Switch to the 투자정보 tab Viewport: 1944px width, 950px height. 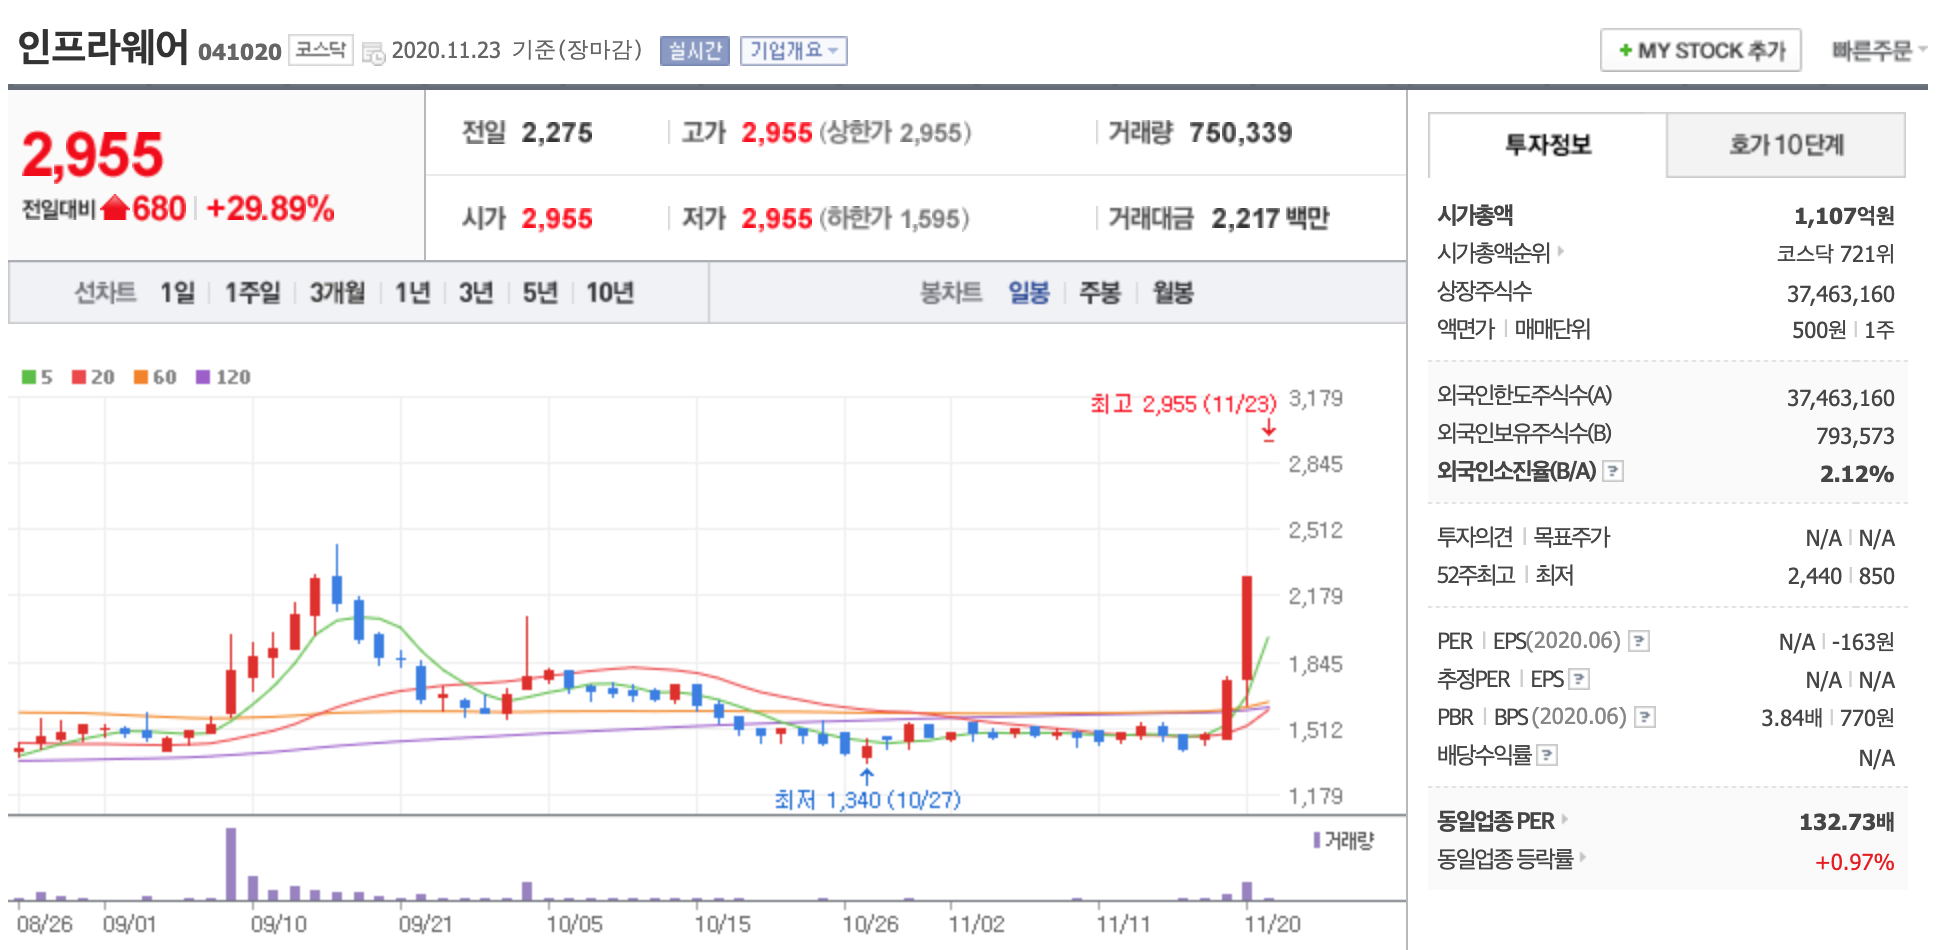[1548, 145]
